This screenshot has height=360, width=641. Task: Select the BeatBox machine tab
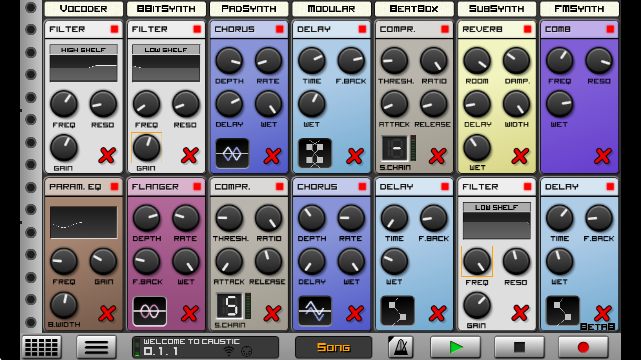coord(414,9)
